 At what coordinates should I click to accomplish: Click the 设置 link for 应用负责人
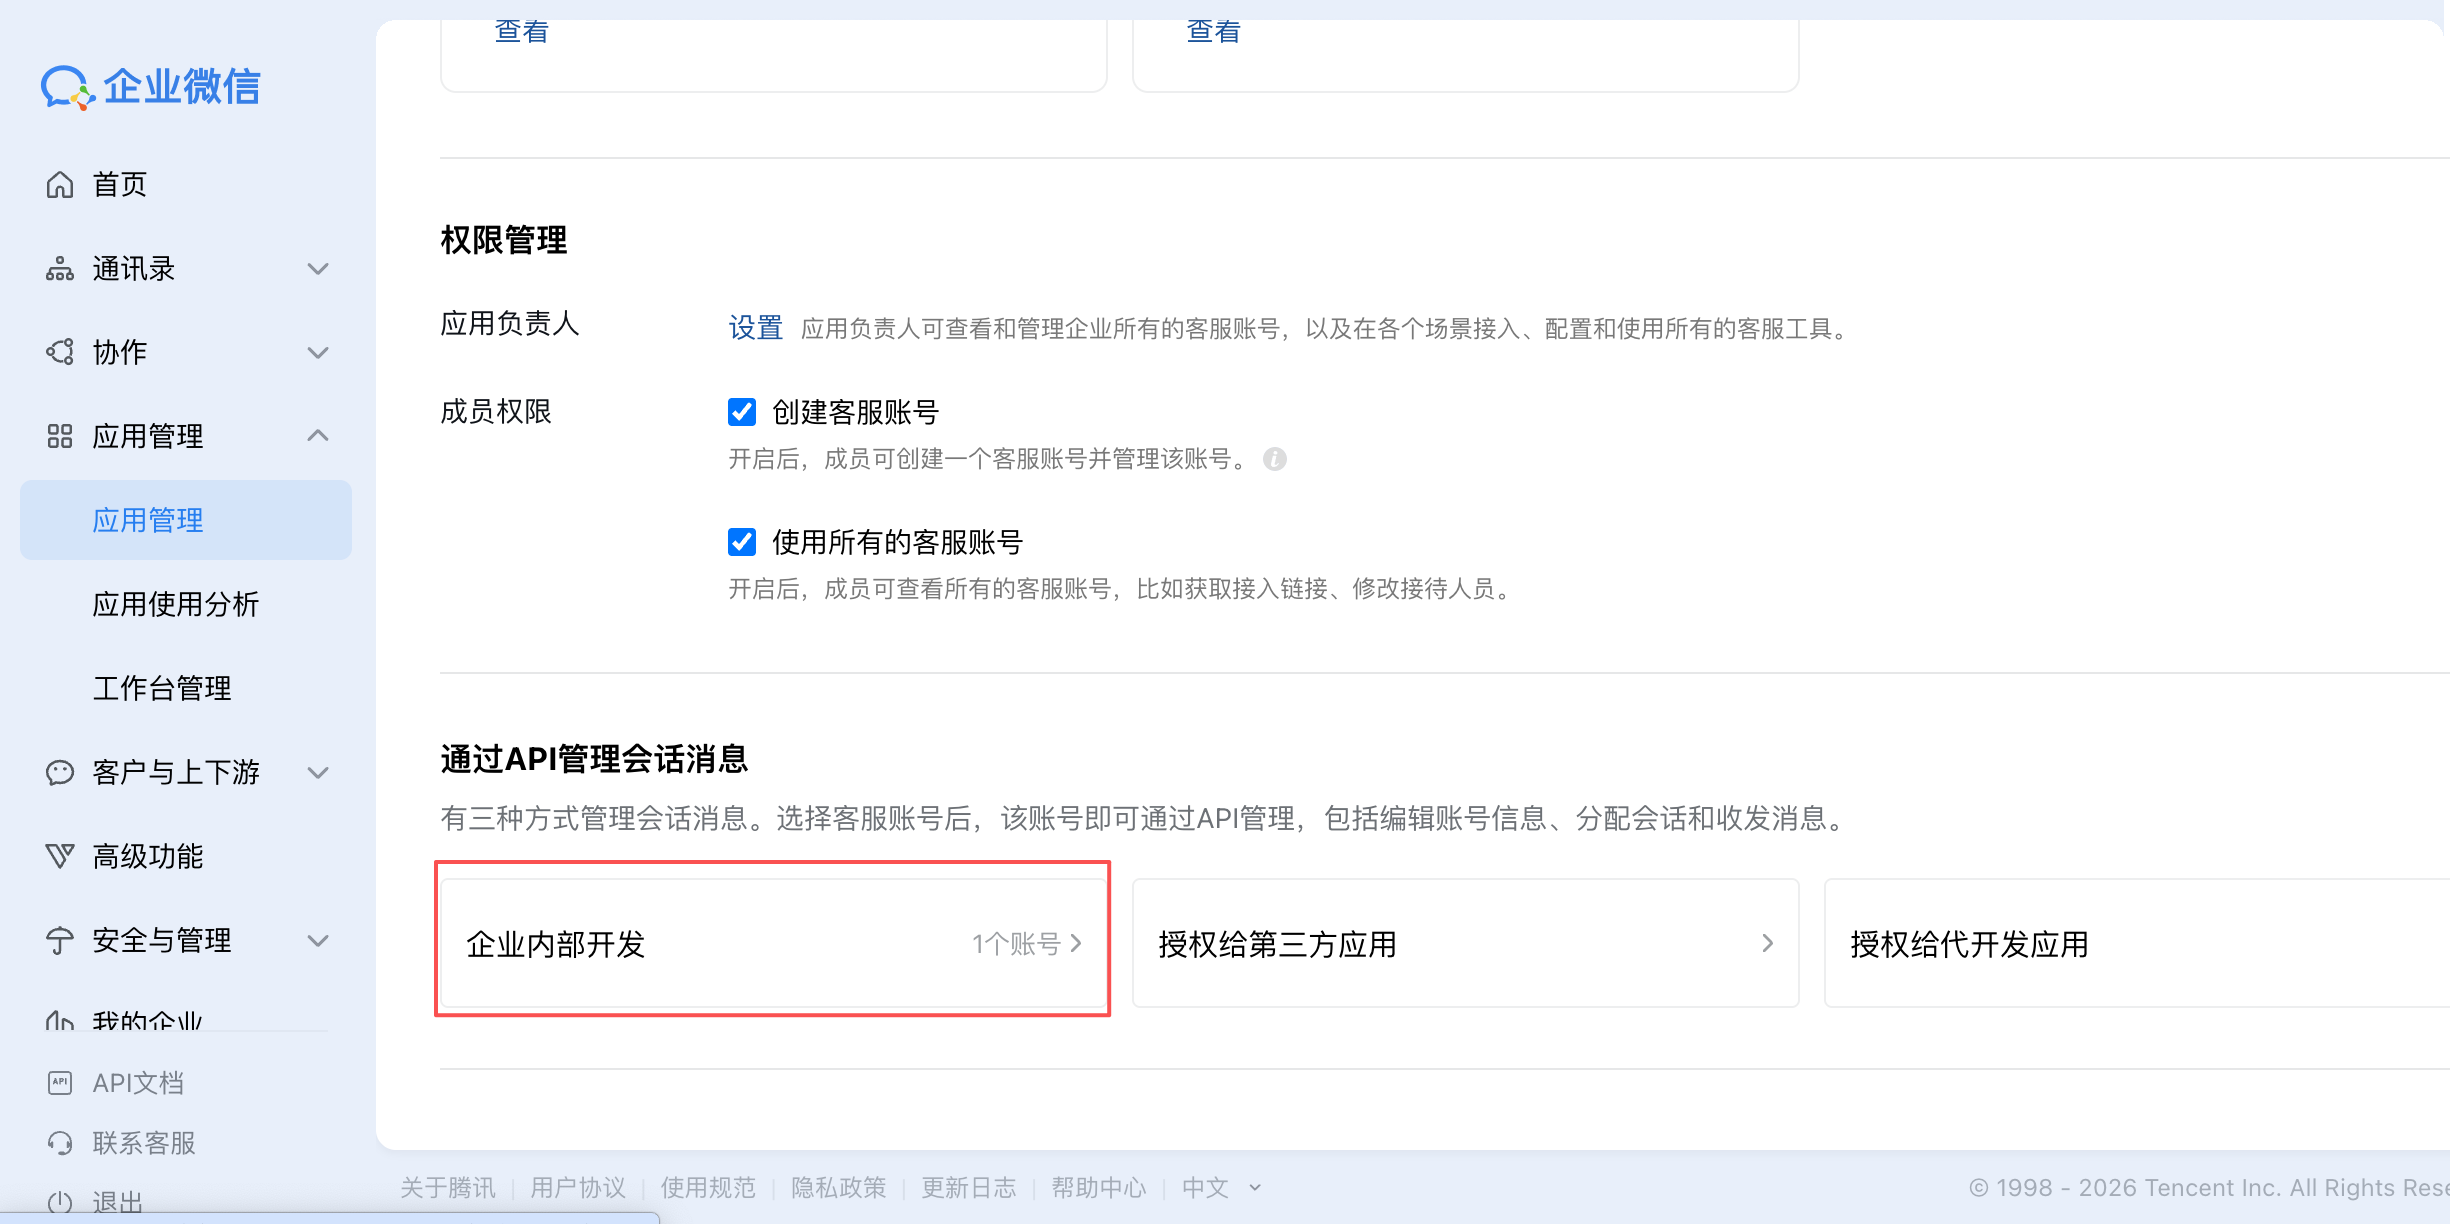click(755, 328)
